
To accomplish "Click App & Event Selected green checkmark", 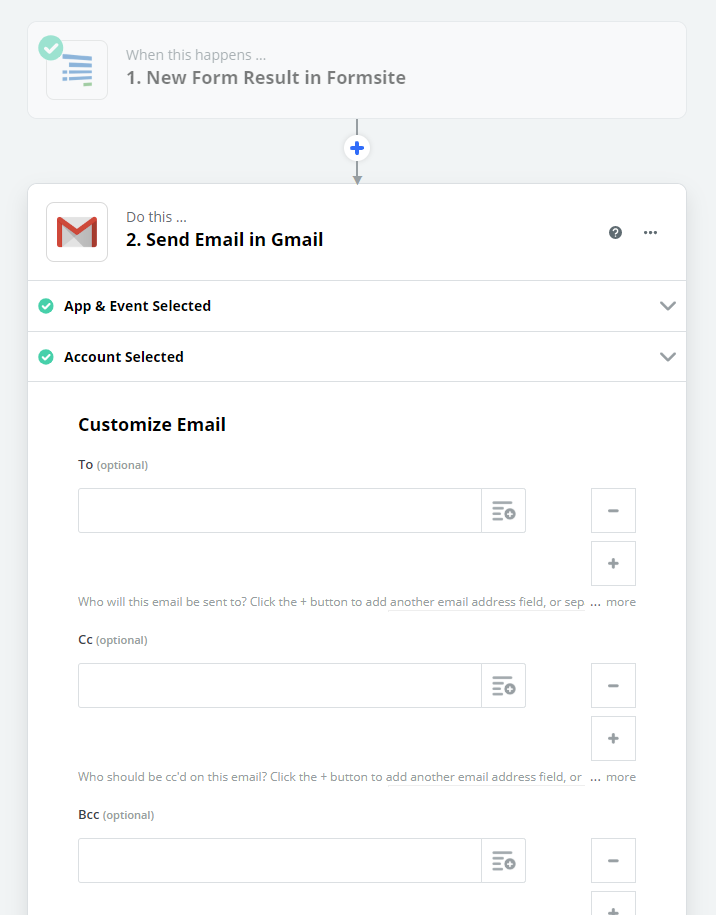I will tap(46, 306).
